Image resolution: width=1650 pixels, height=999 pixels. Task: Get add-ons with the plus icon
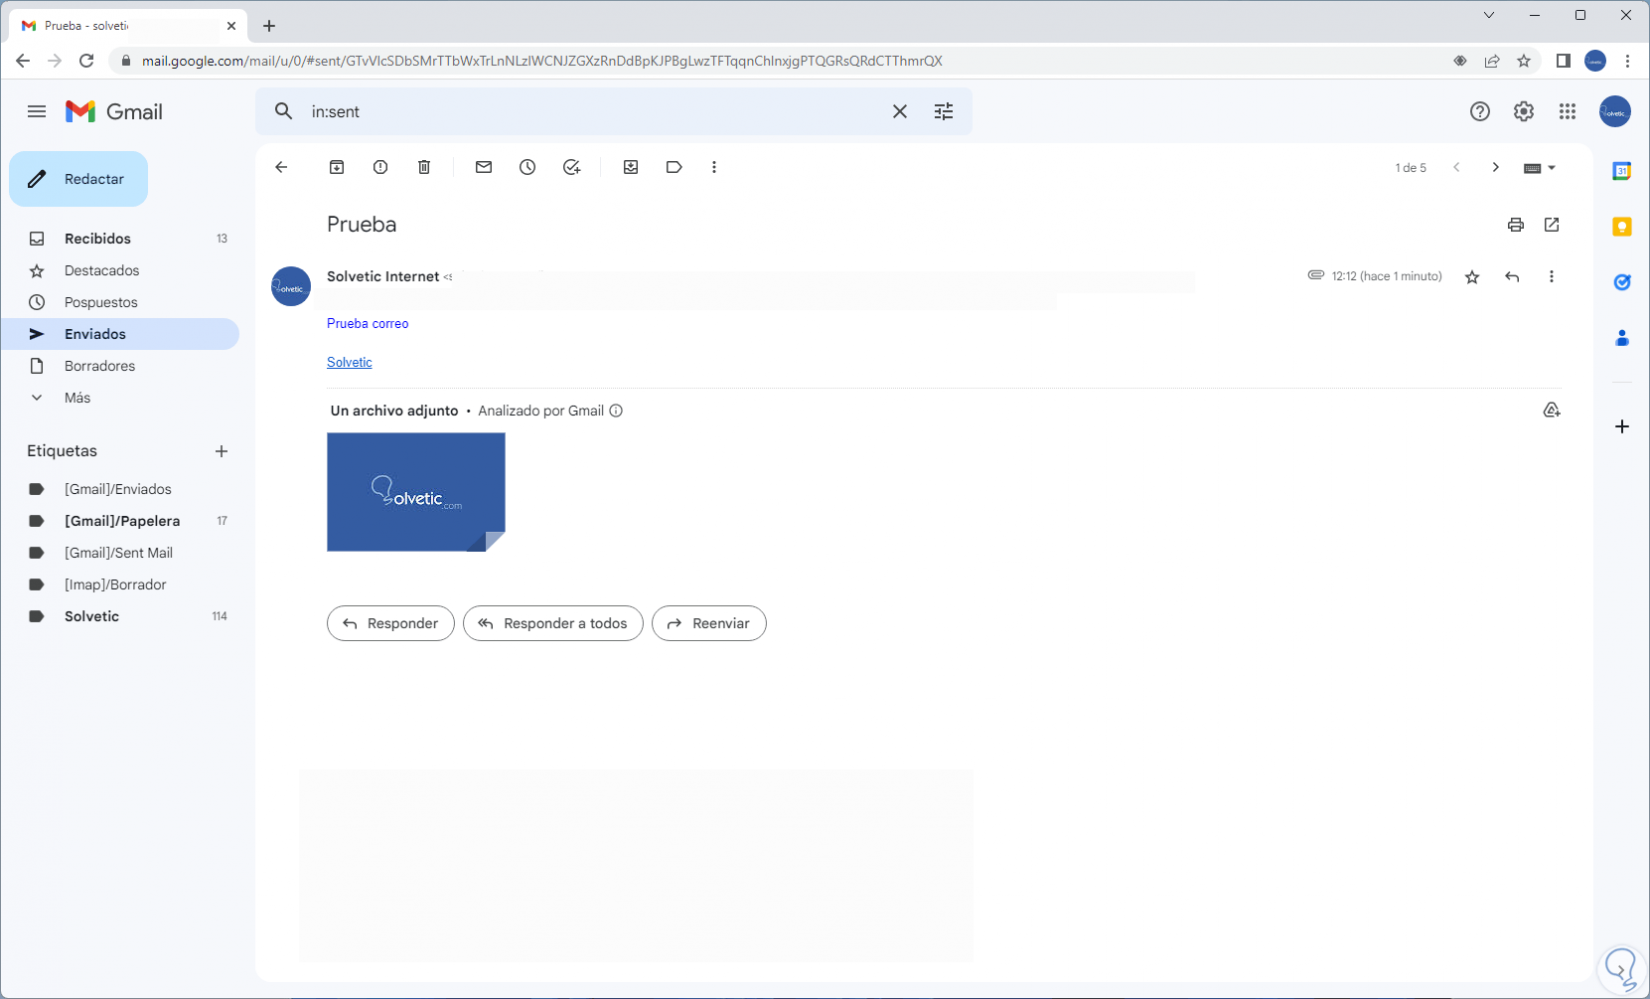click(x=1622, y=427)
